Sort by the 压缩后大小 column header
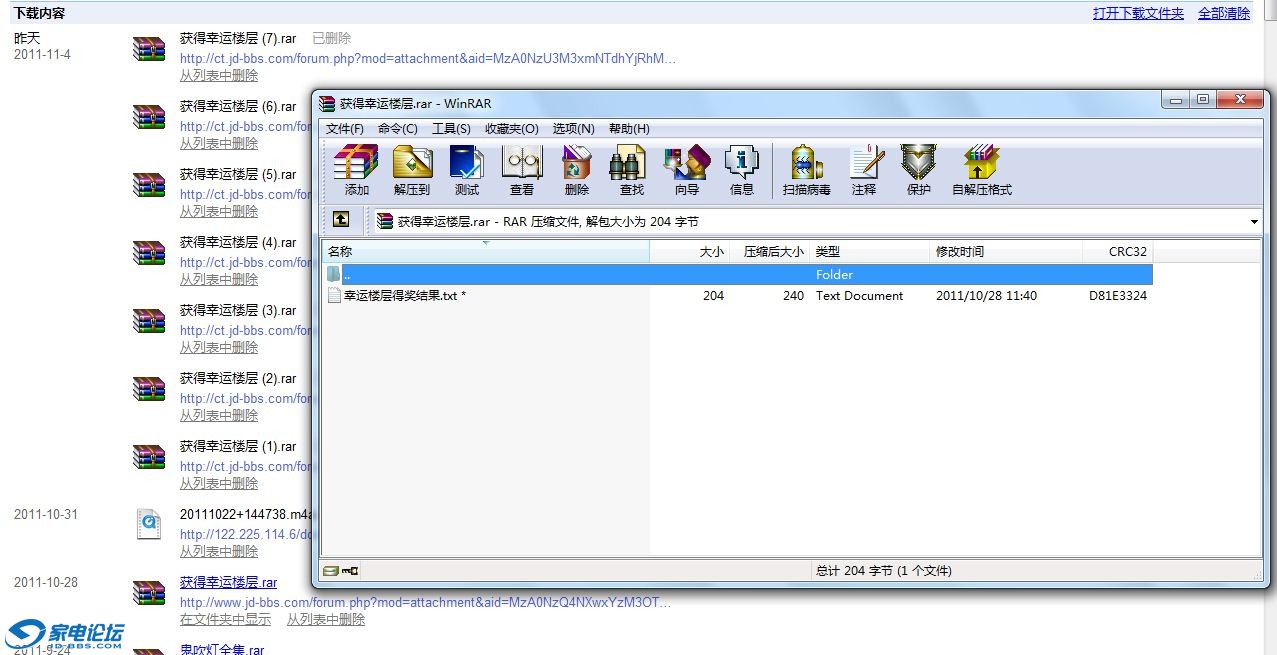Image resolution: width=1277 pixels, height=655 pixels. [x=771, y=252]
